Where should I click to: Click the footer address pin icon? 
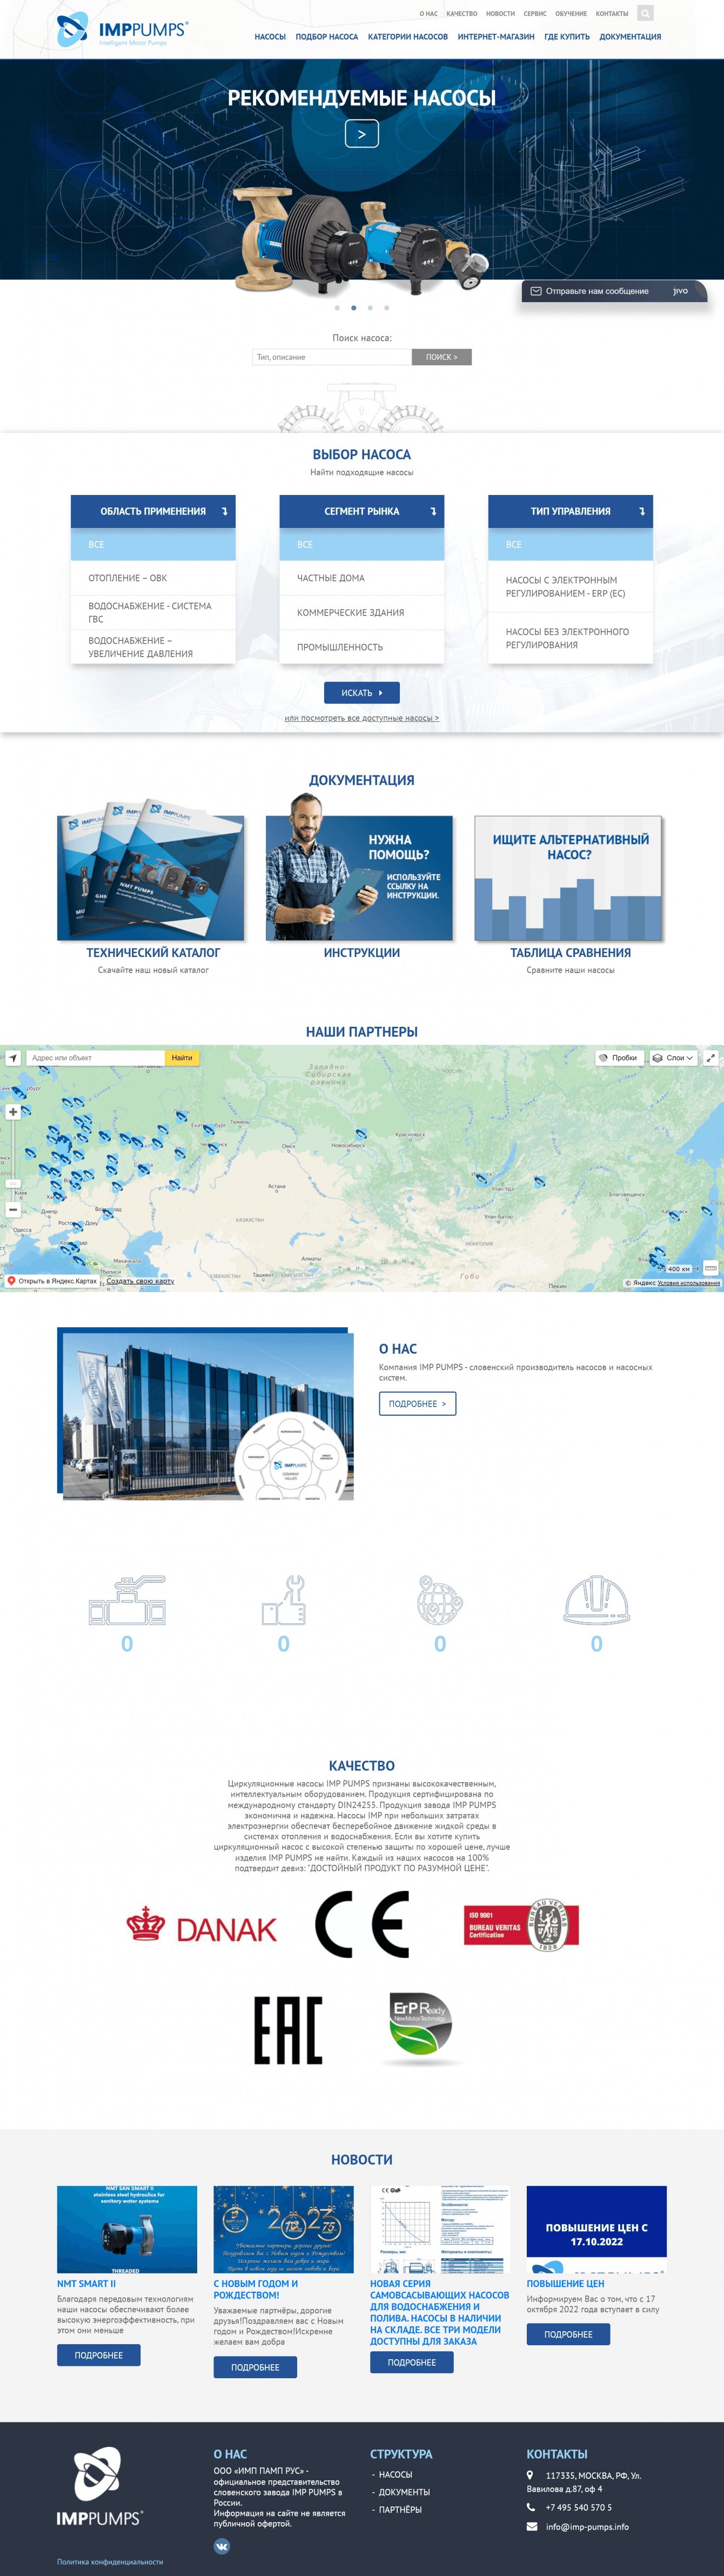[x=531, y=2475]
